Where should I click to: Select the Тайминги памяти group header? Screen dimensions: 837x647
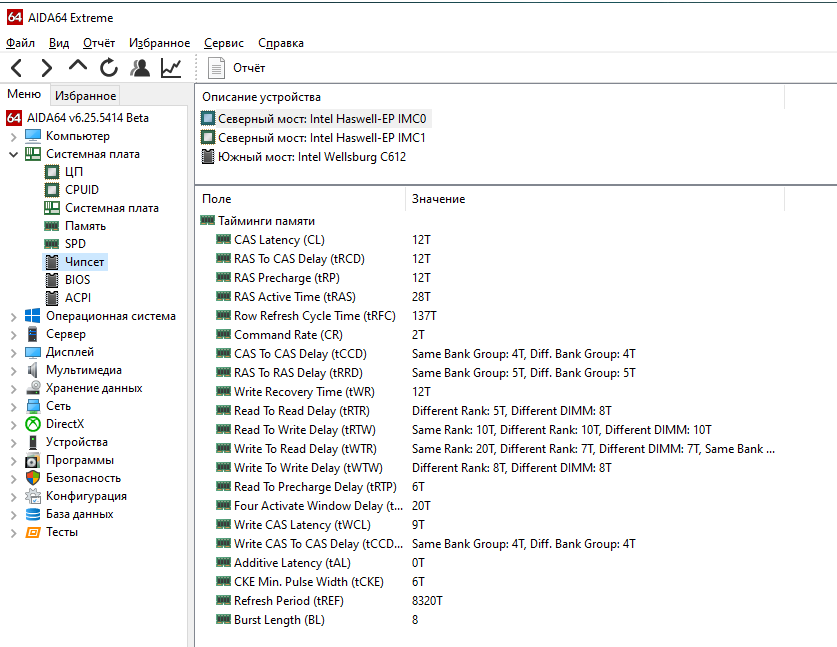click(258, 220)
